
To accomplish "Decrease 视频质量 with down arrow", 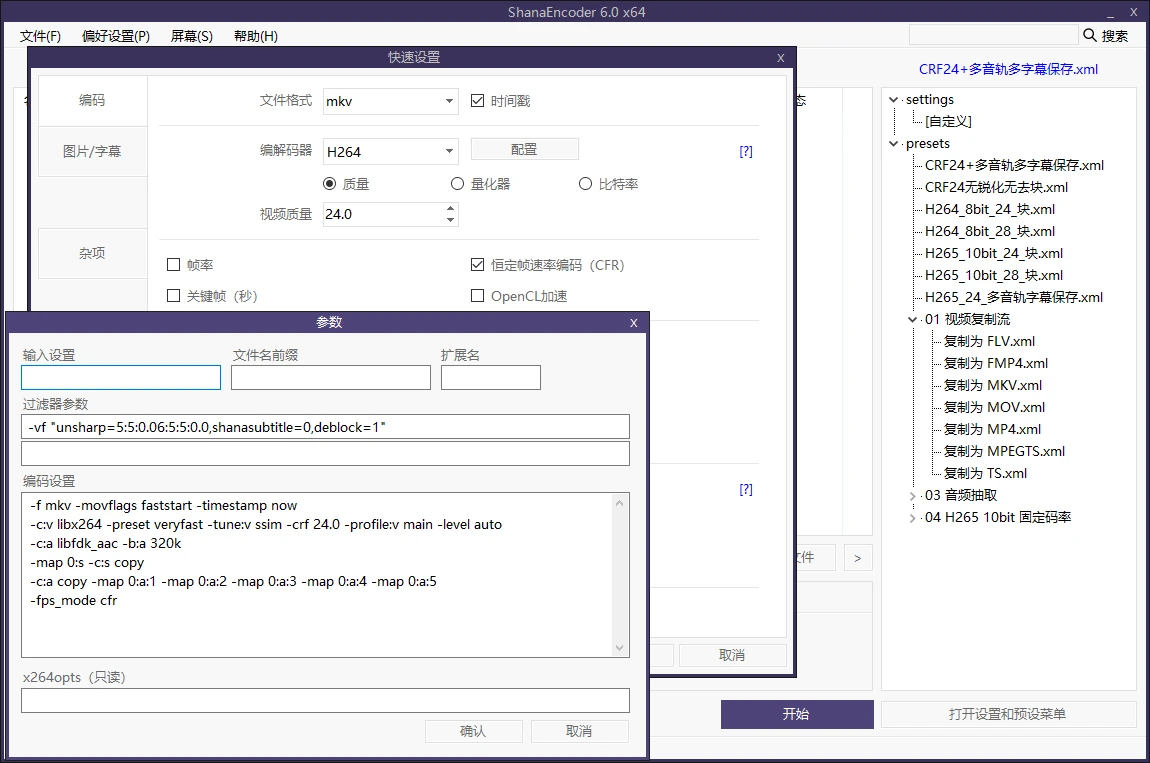I will (x=450, y=219).
